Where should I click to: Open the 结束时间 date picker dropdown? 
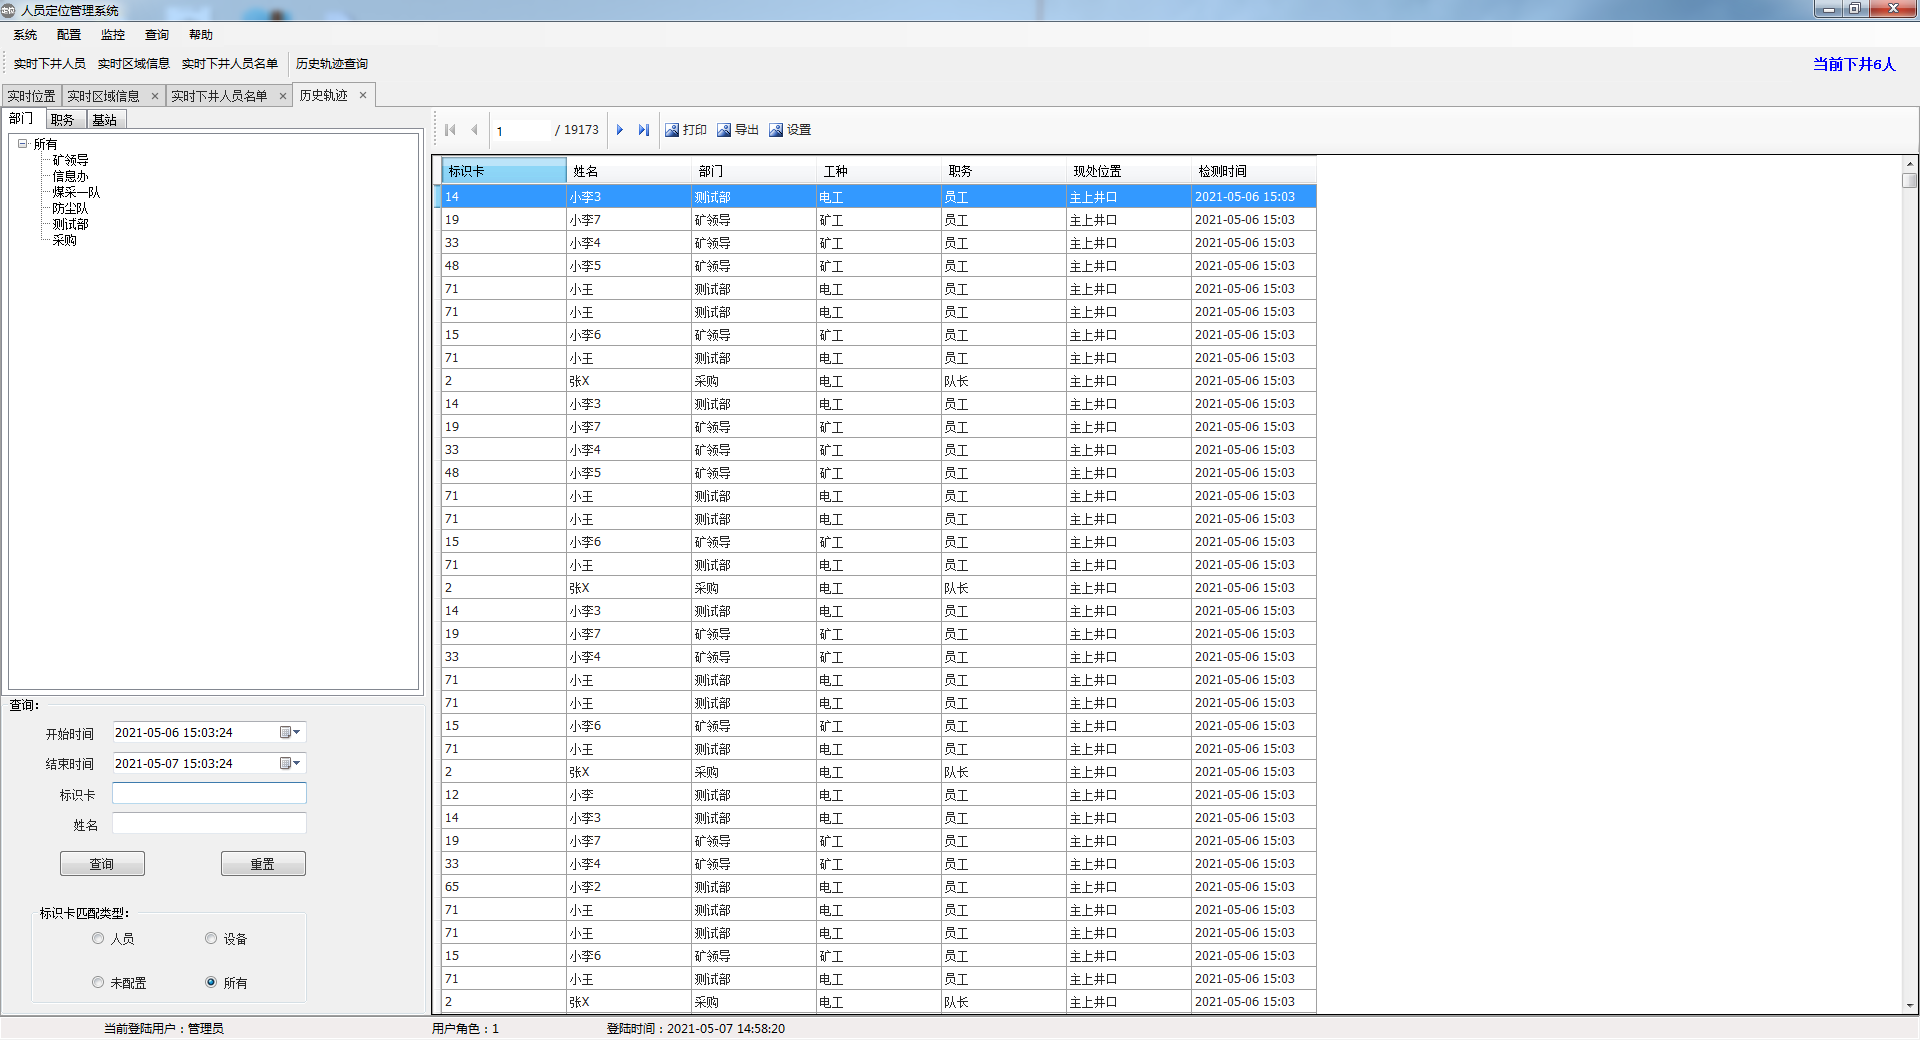coord(290,764)
